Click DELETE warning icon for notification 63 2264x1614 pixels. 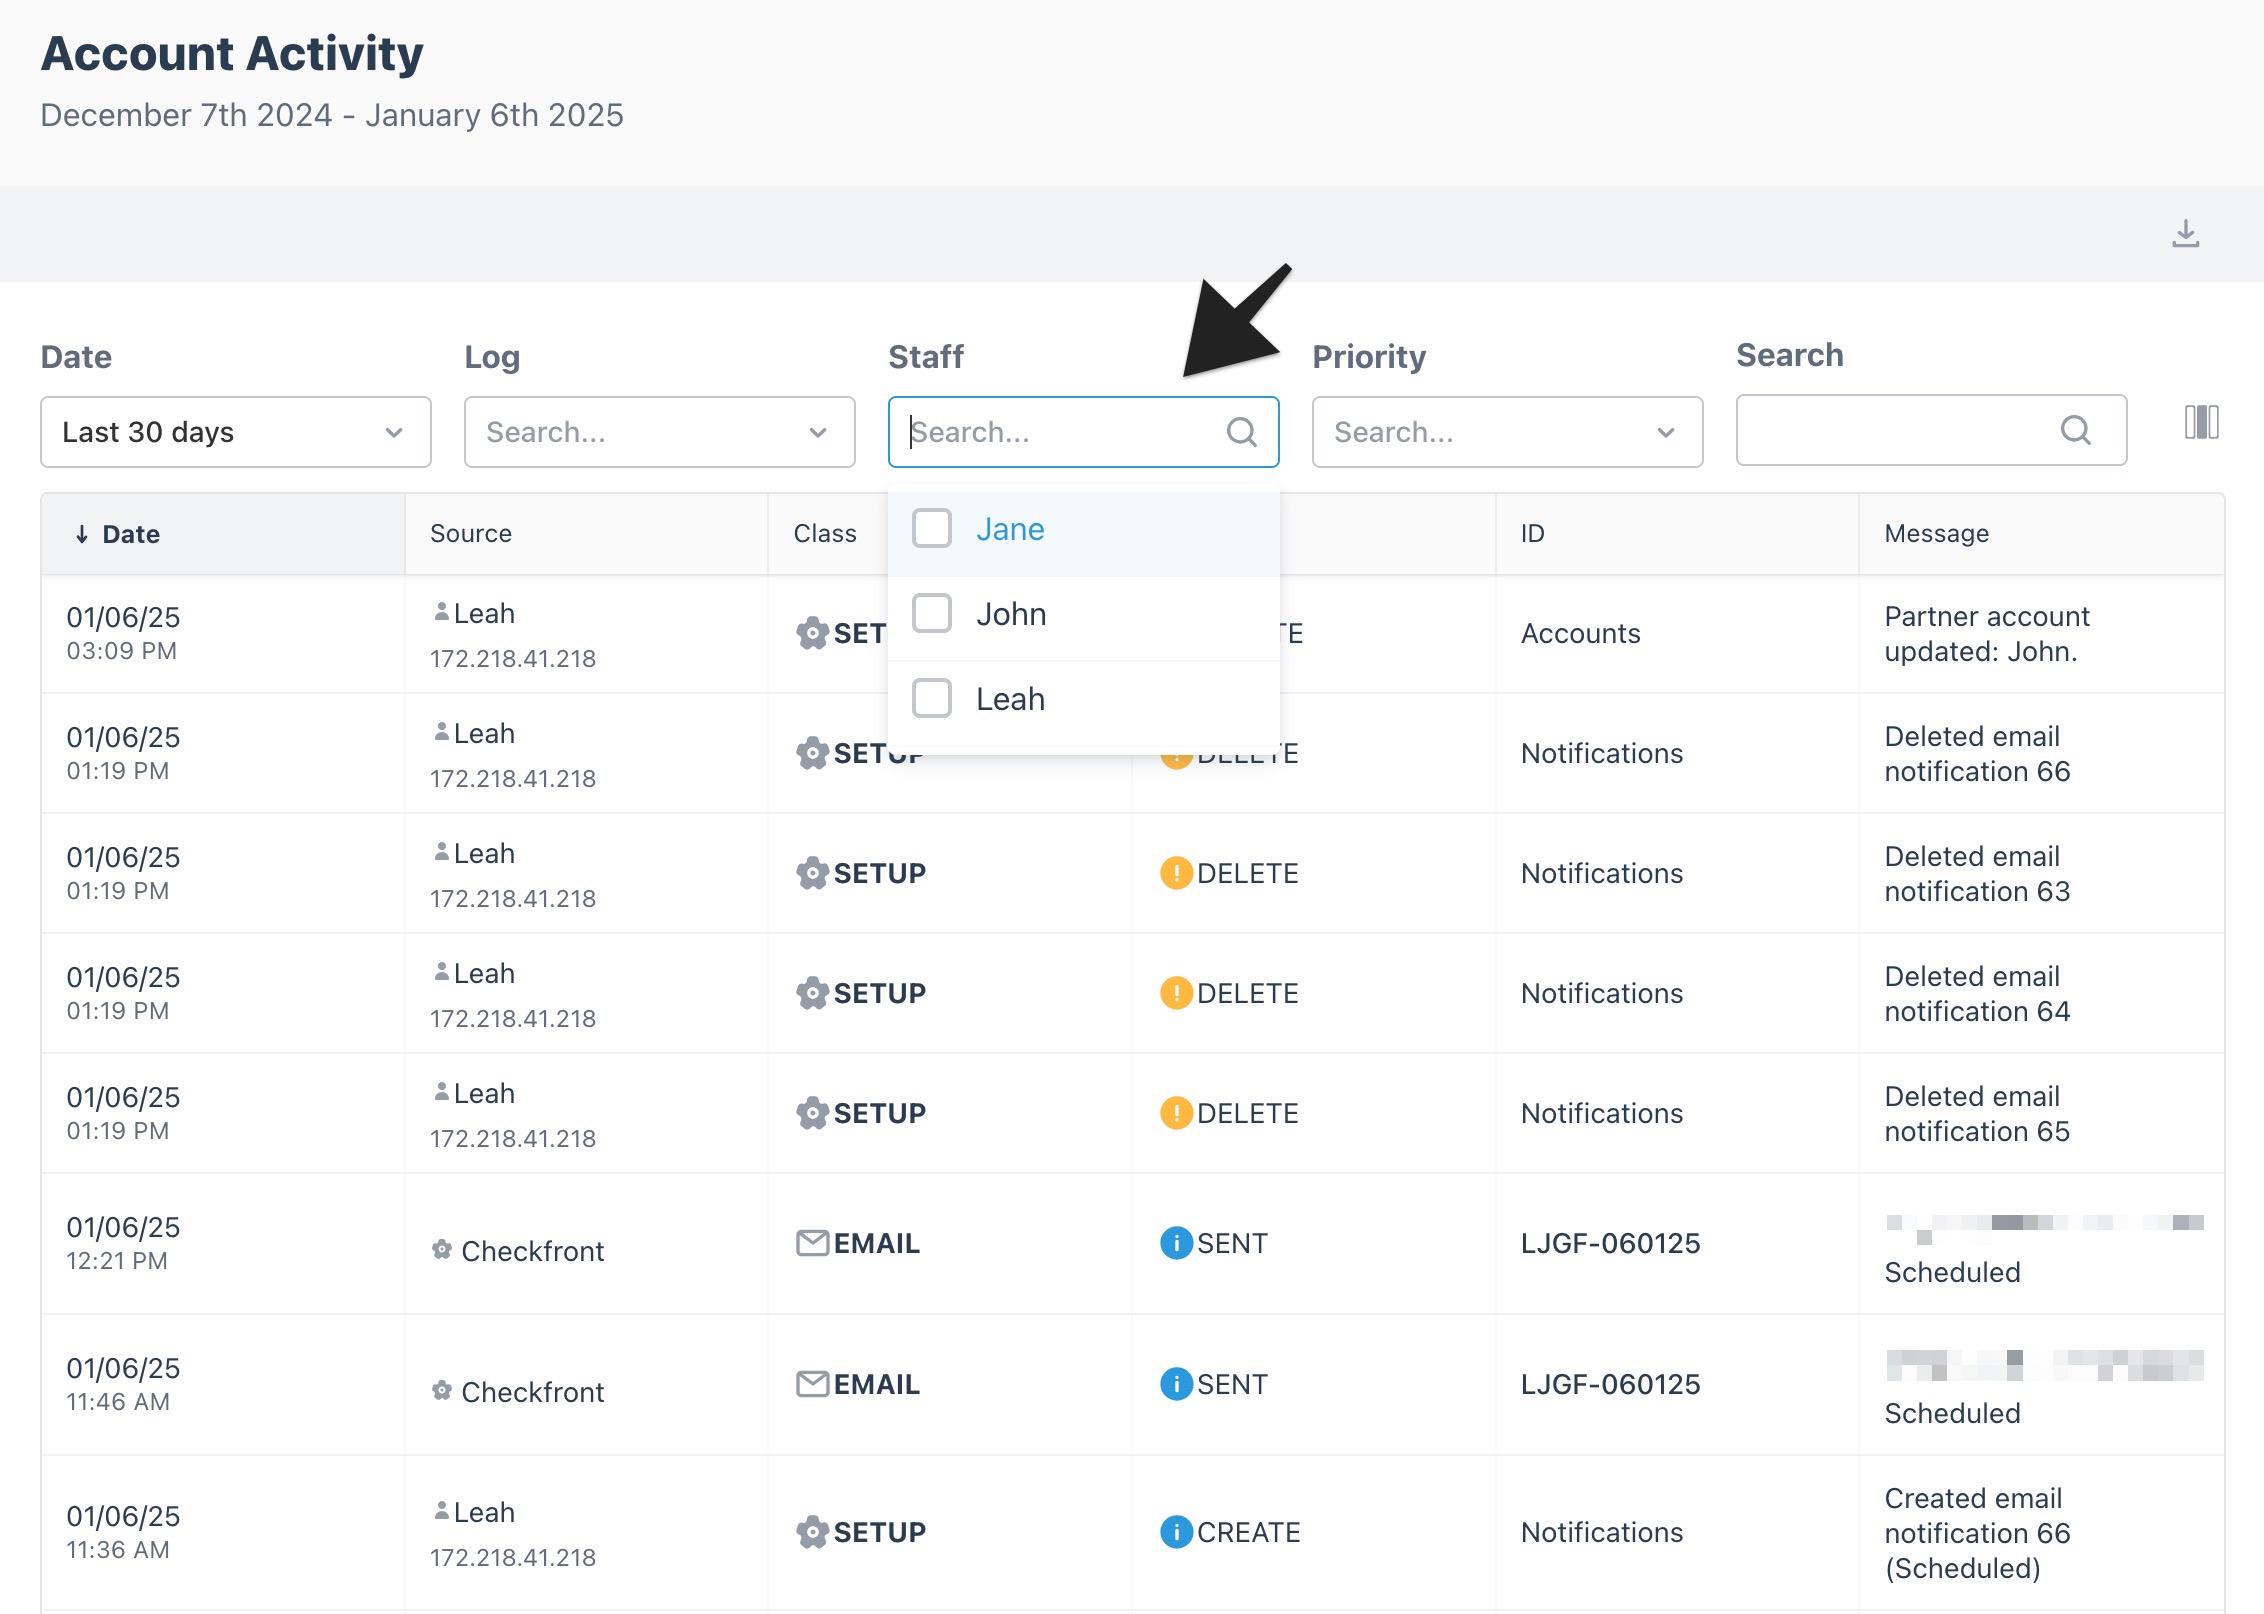point(1176,873)
